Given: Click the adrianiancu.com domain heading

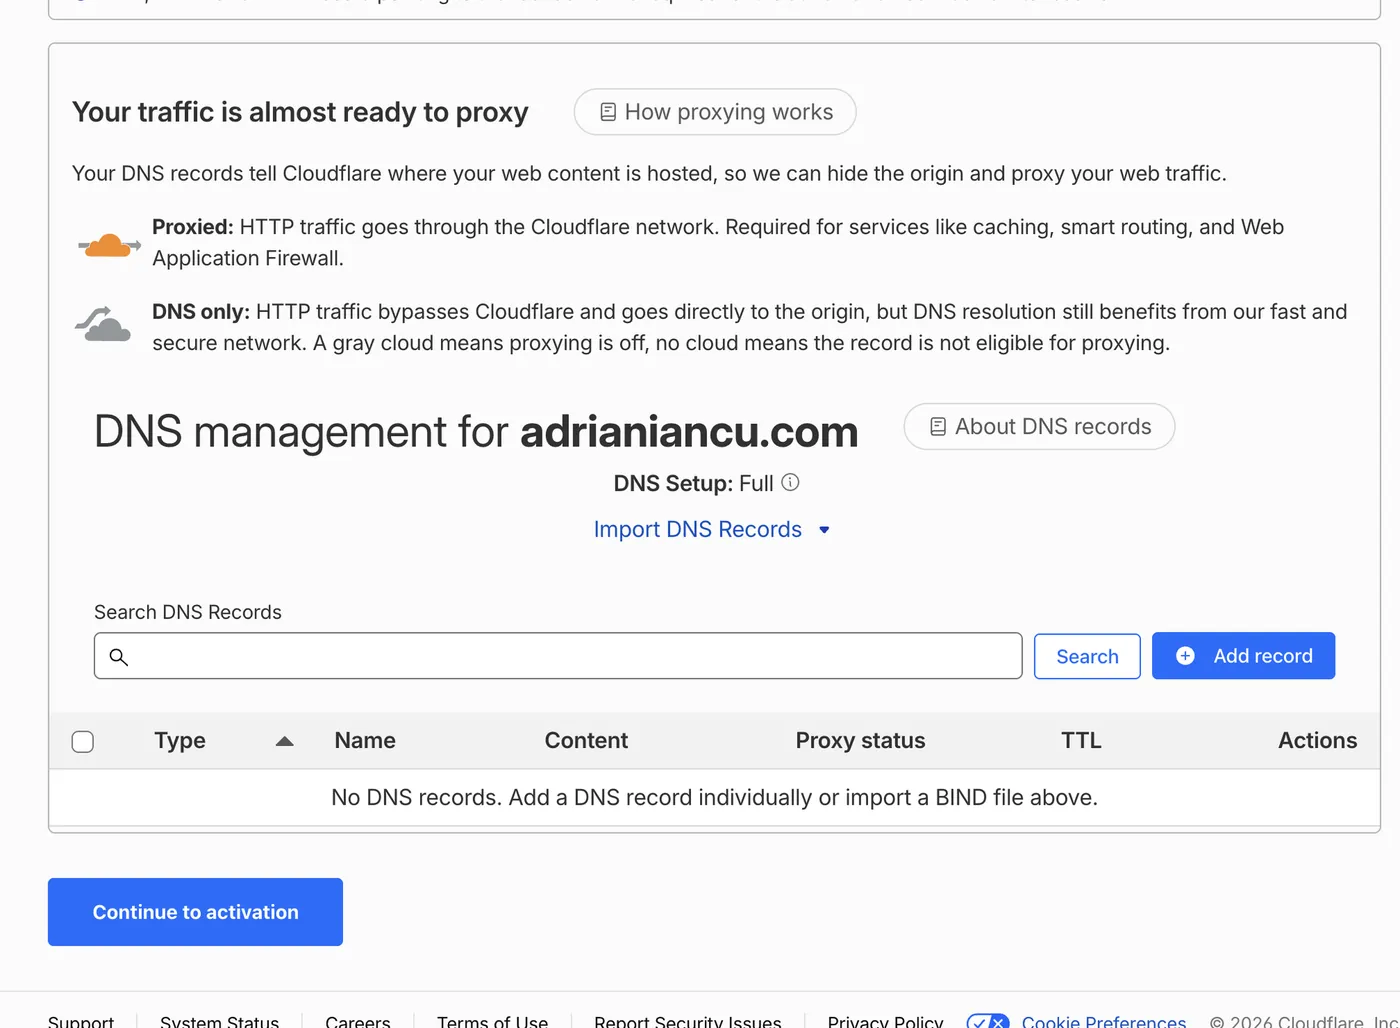Looking at the screenshot, I should (x=689, y=432).
